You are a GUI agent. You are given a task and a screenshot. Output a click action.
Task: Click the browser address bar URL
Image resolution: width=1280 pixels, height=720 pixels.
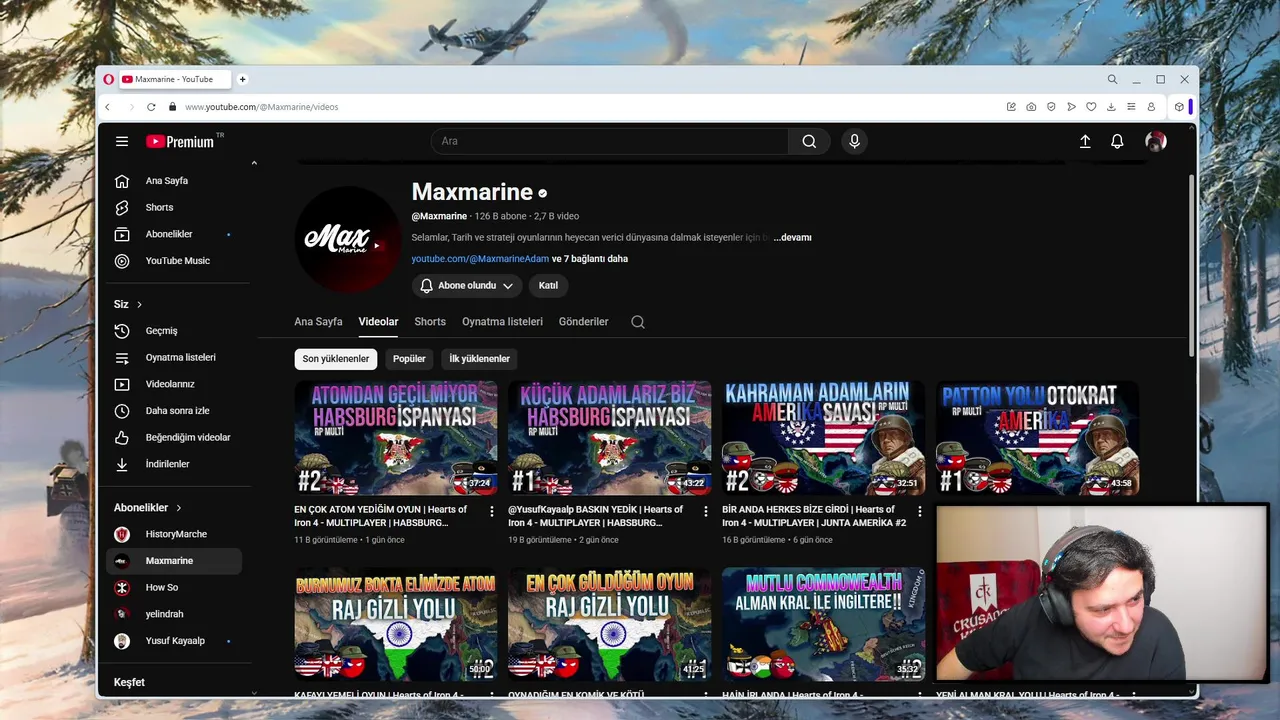(x=262, y=107)
